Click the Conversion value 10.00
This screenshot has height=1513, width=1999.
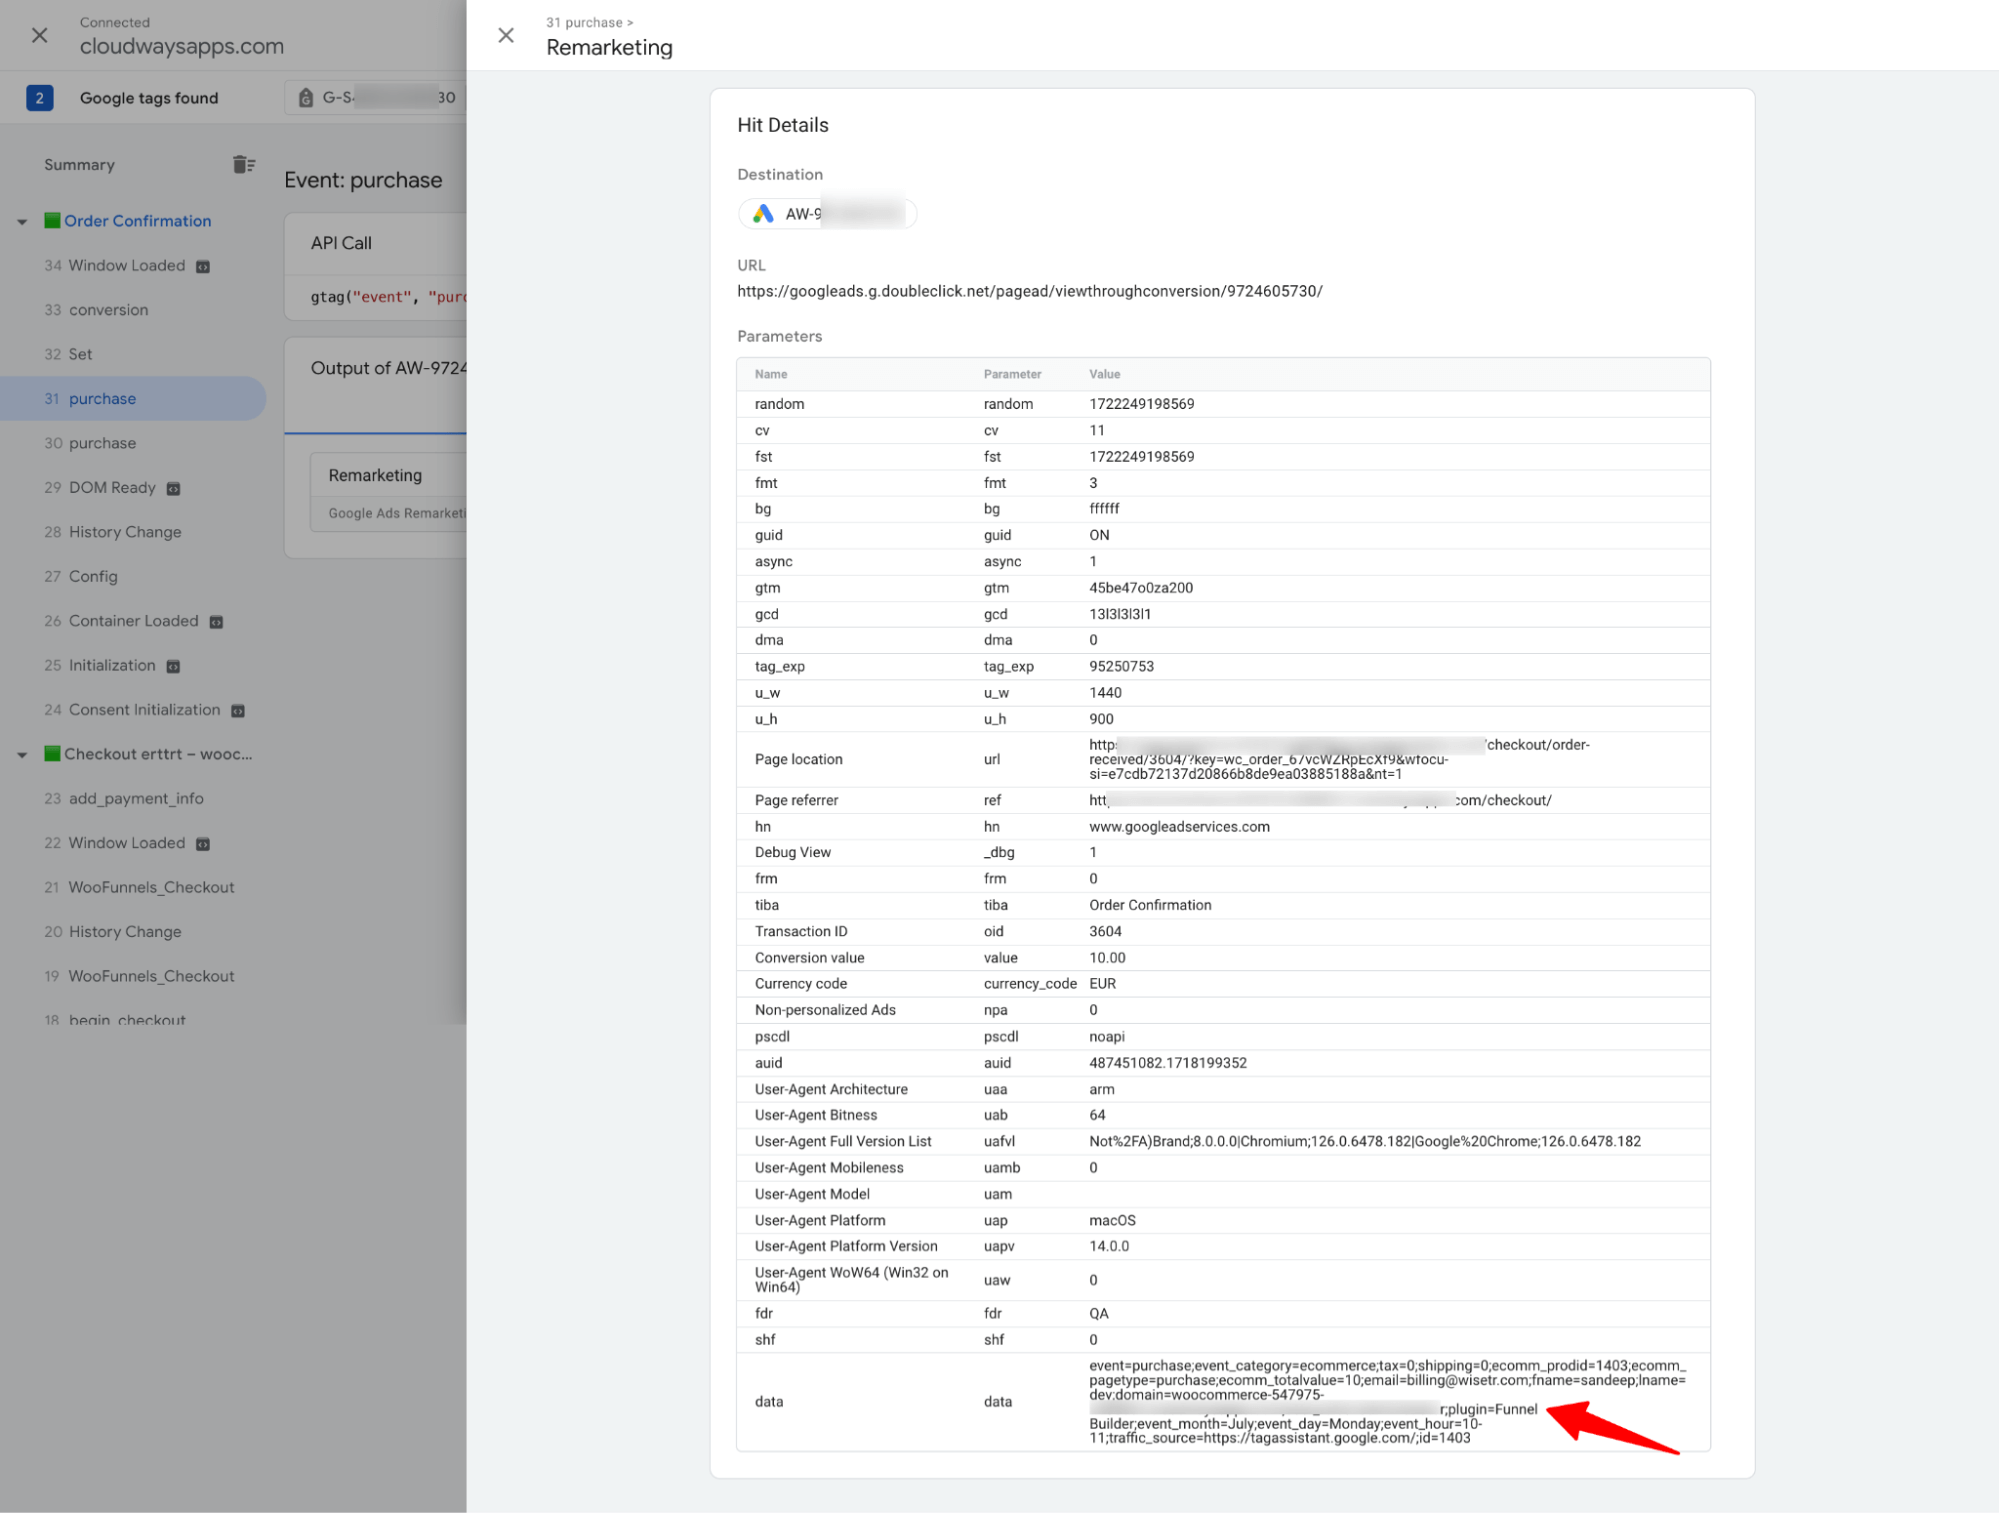coord(1107,958)
